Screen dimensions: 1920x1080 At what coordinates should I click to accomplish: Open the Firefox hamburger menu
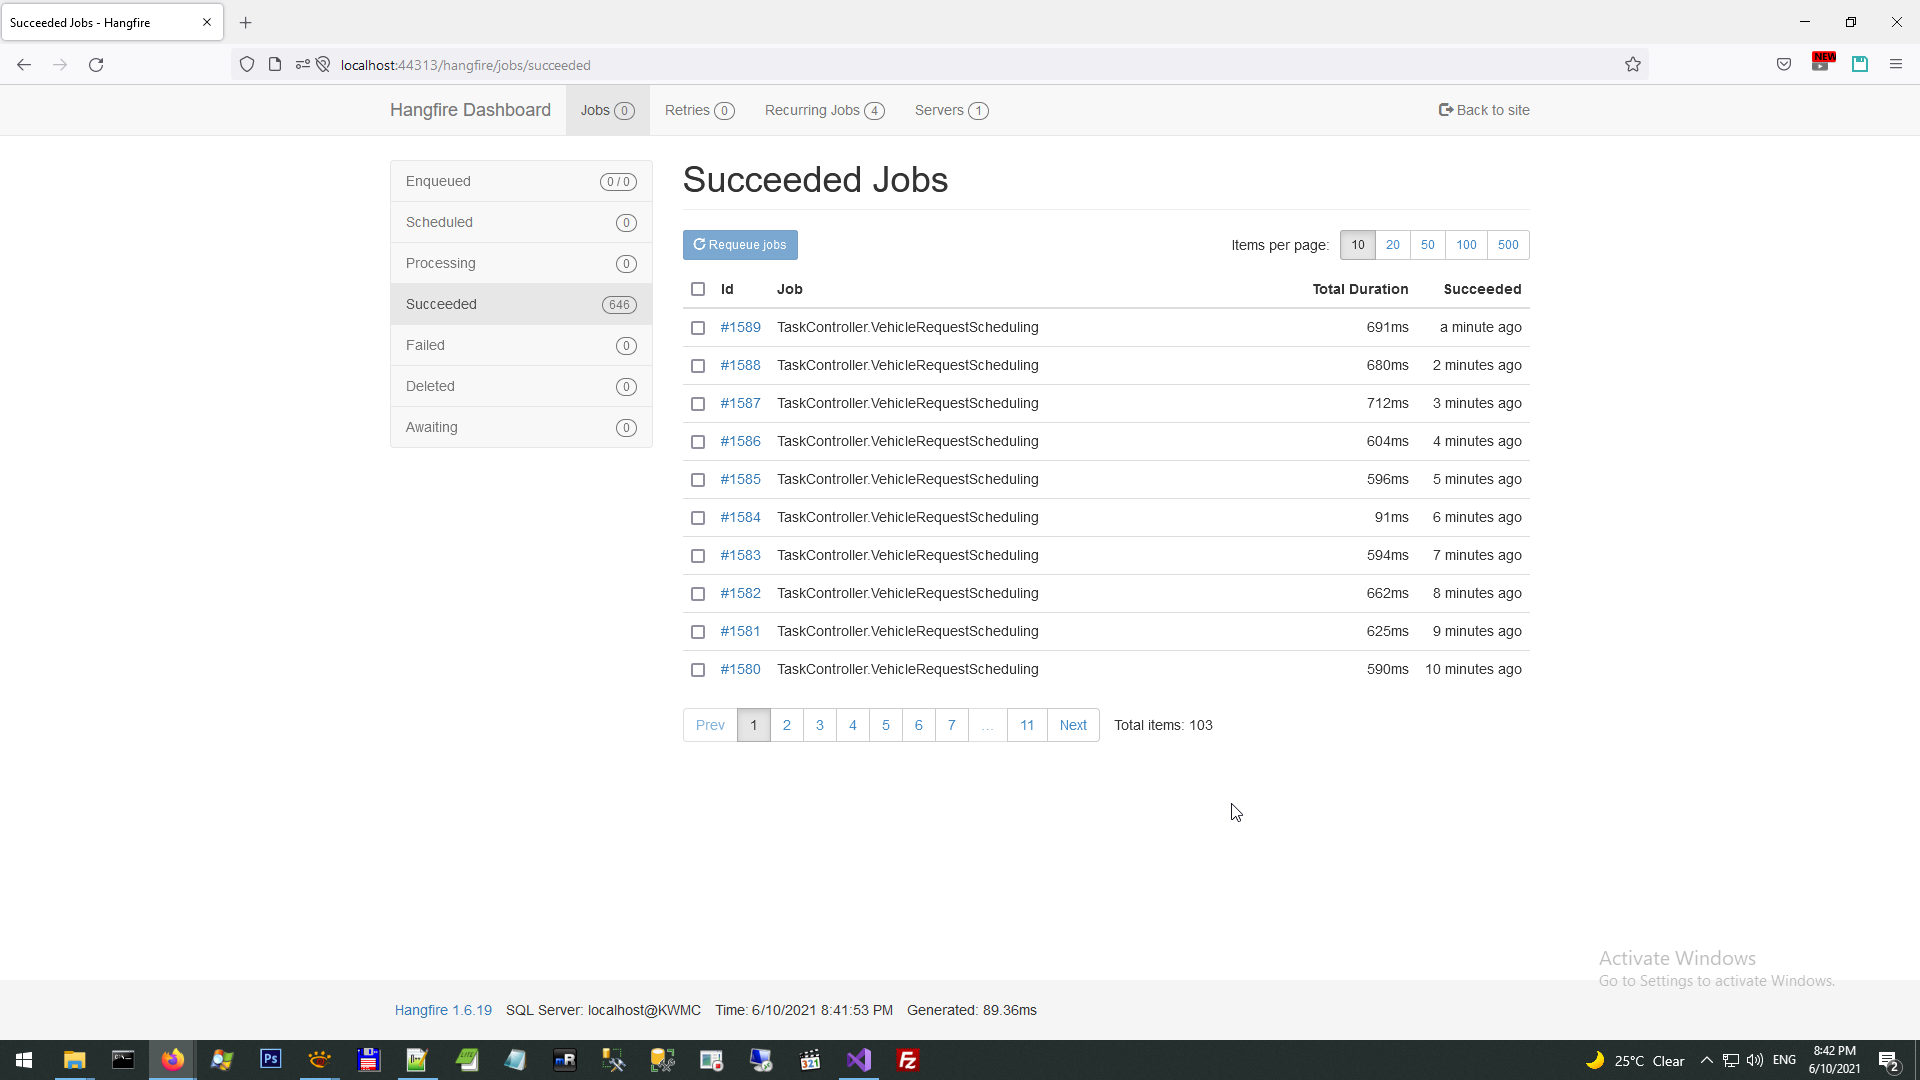click(x=1895, y=65)
